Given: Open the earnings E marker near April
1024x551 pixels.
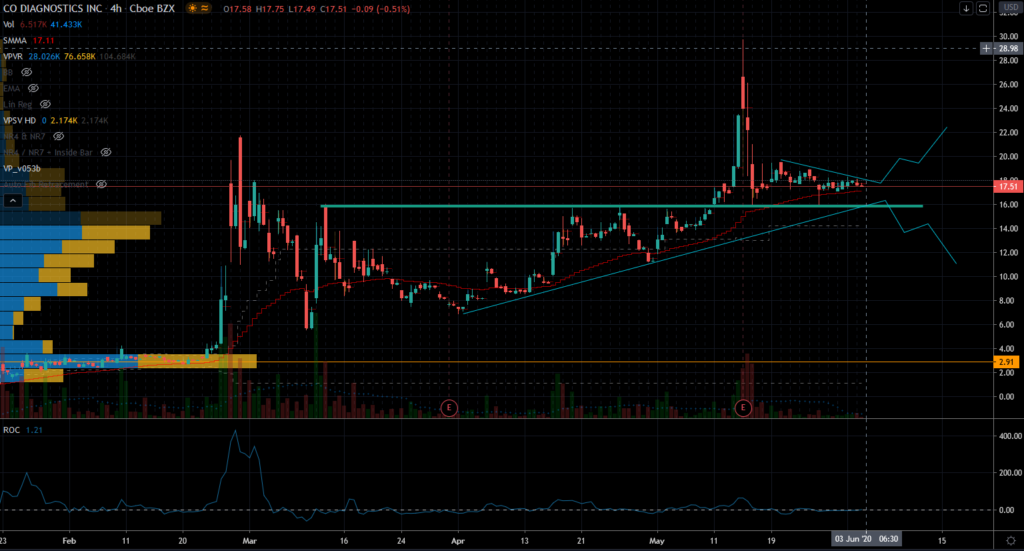Looking at the screenshot, I should pyautogui.click(x=449, y=408).
